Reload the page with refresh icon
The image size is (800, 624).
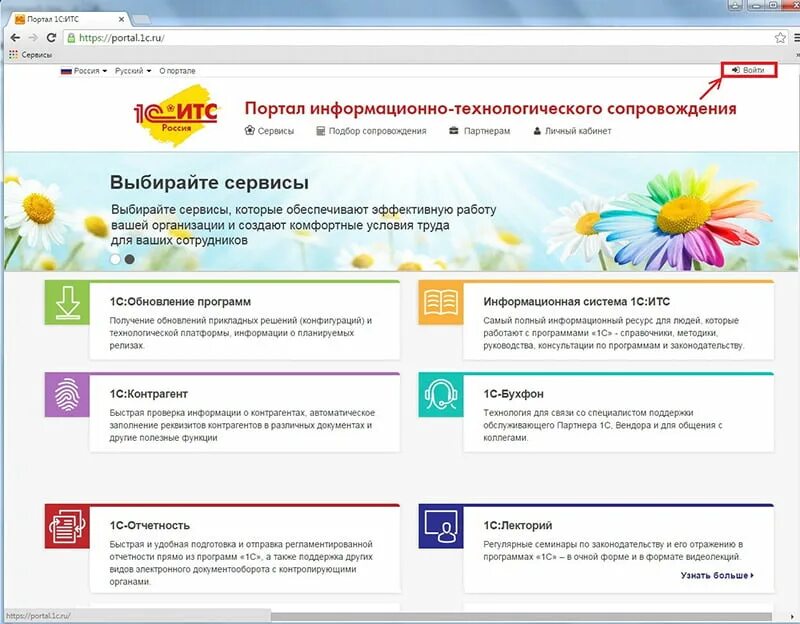point(51,38)
